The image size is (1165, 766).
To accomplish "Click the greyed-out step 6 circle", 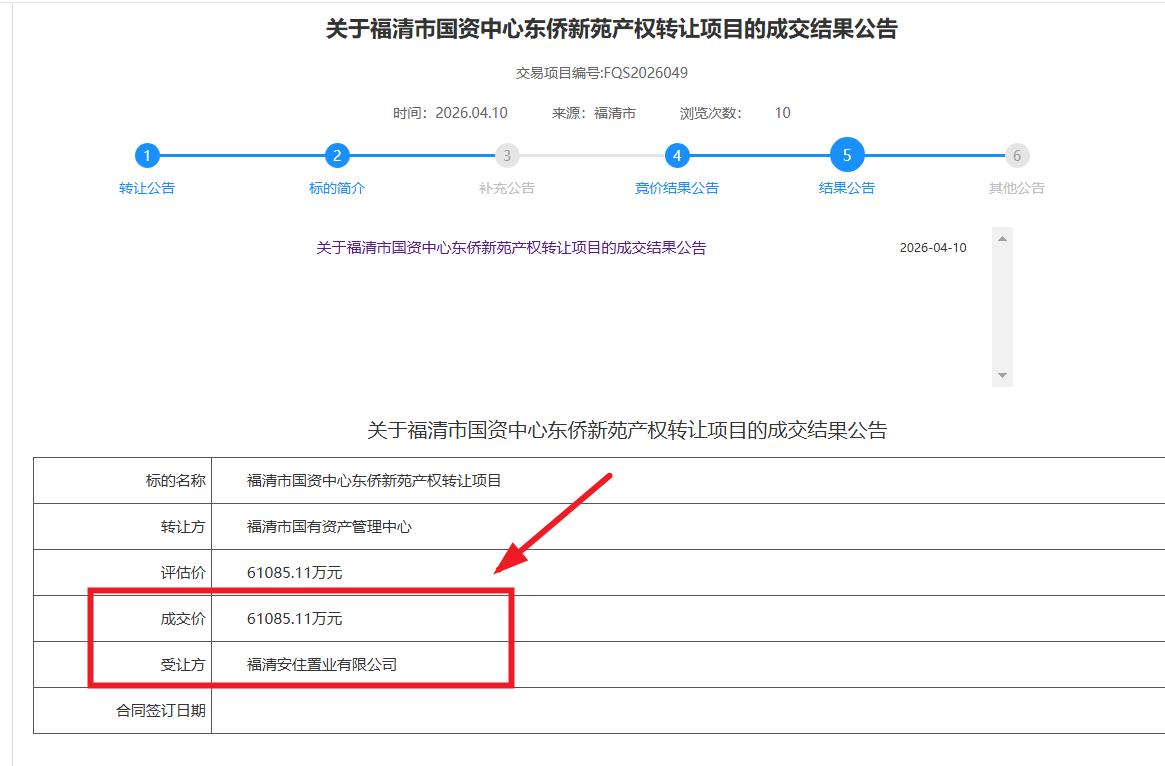I will (1017, 156).
